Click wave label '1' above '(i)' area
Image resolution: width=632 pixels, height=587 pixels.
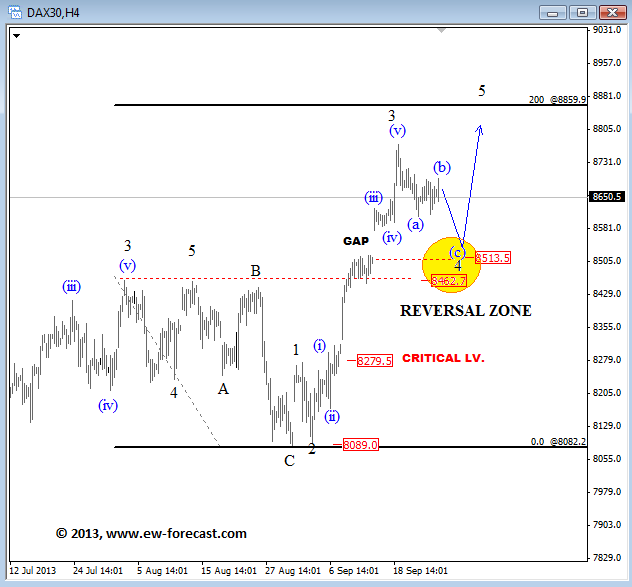[296, 350]
